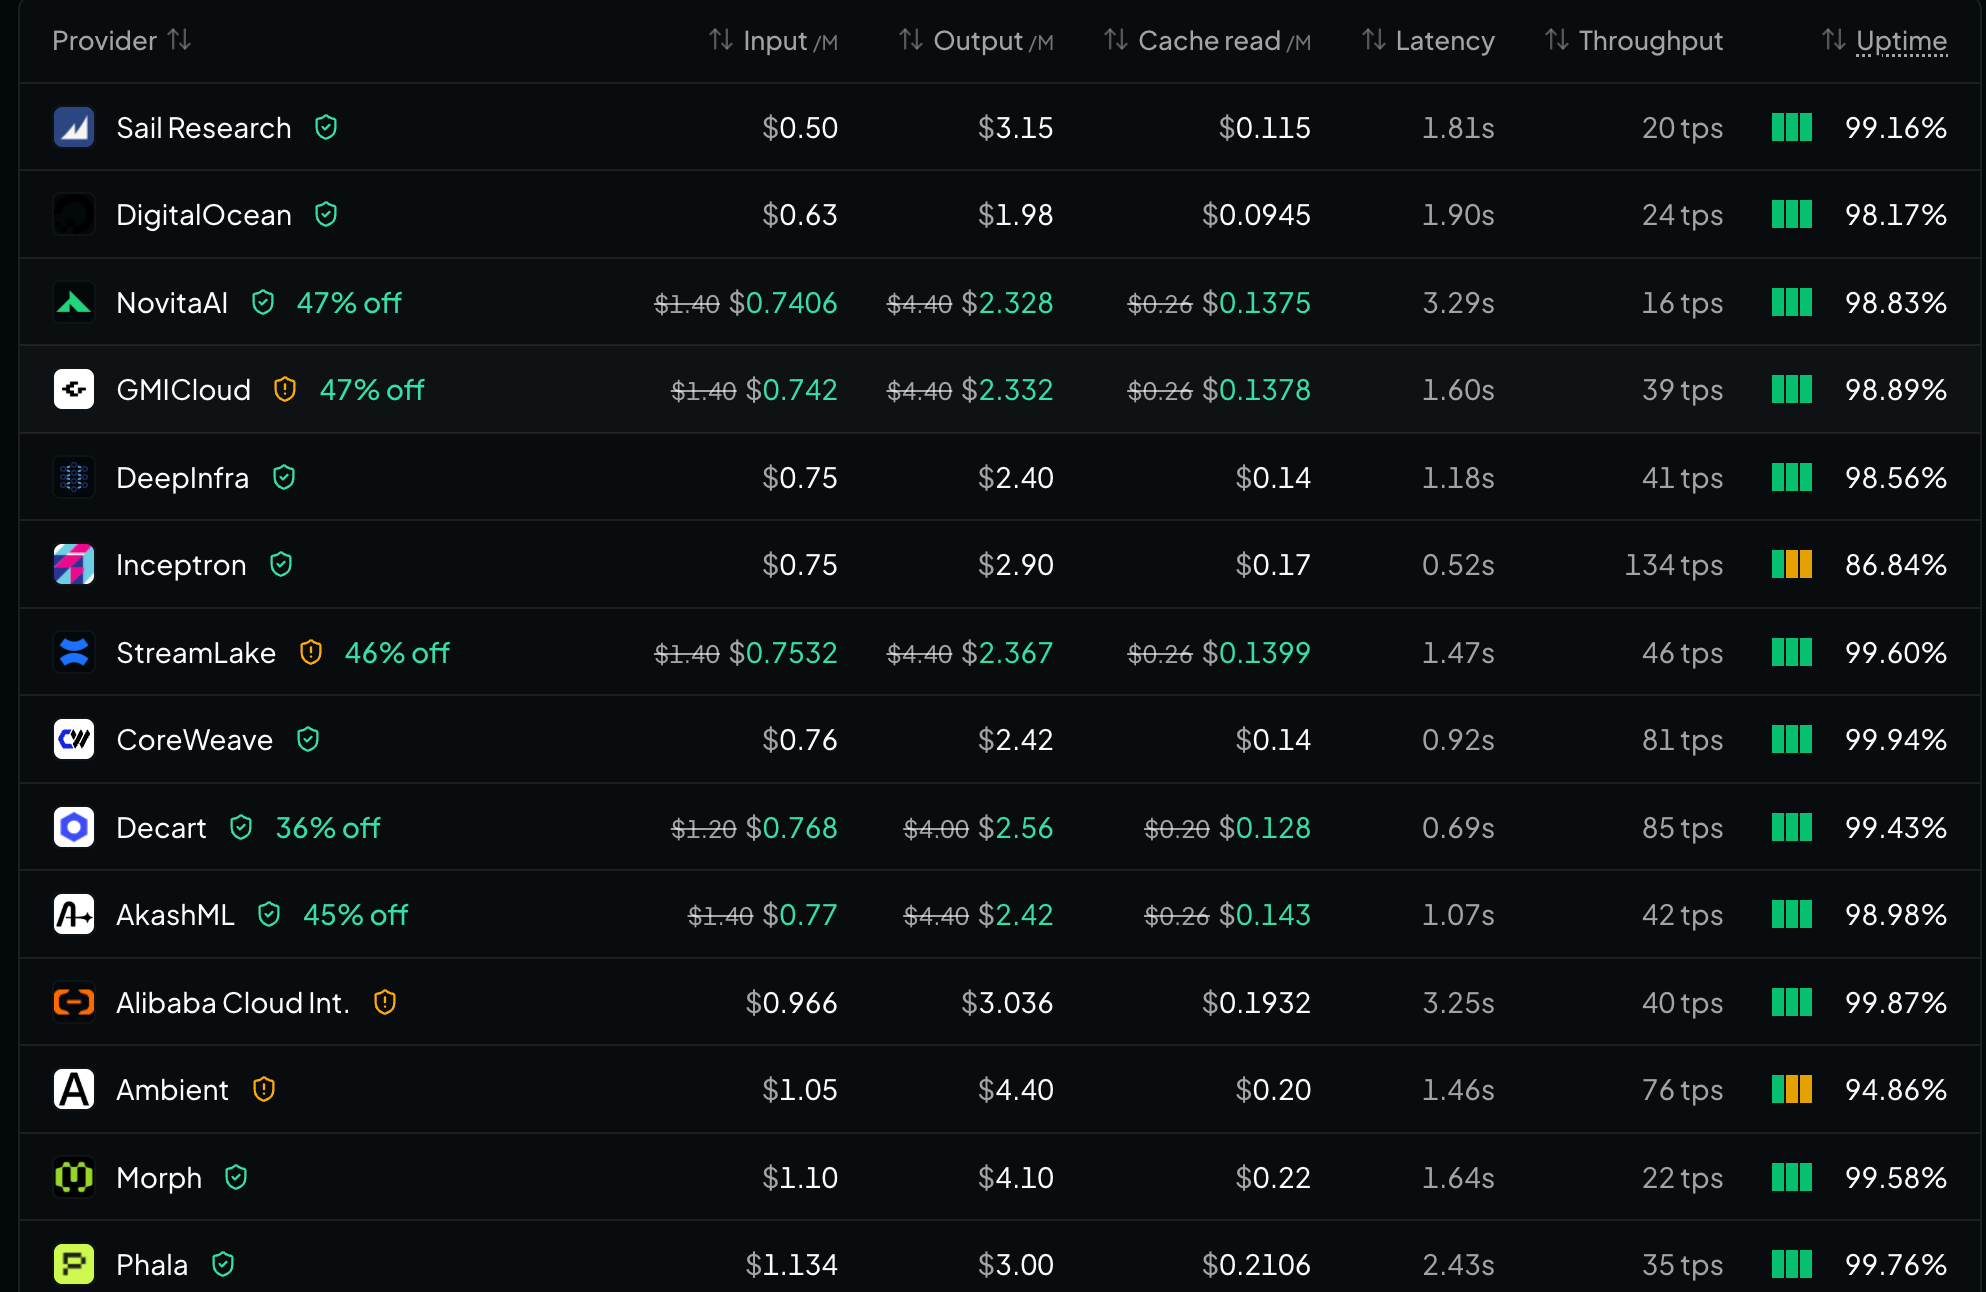
Task: Click the Decart provider logo
Action: (74, 828)
